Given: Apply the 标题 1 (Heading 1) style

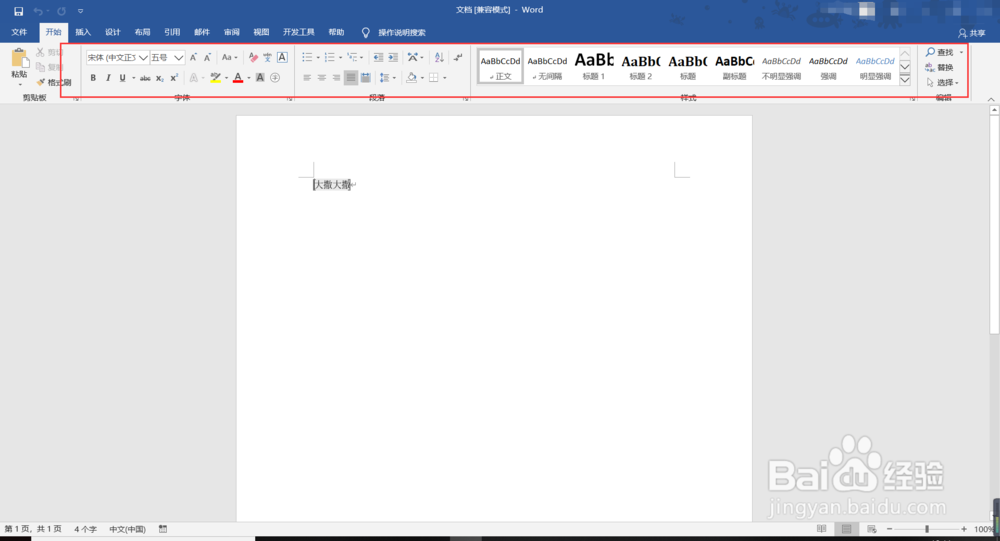Looking at the screenshot, I should tap(594, 66).
